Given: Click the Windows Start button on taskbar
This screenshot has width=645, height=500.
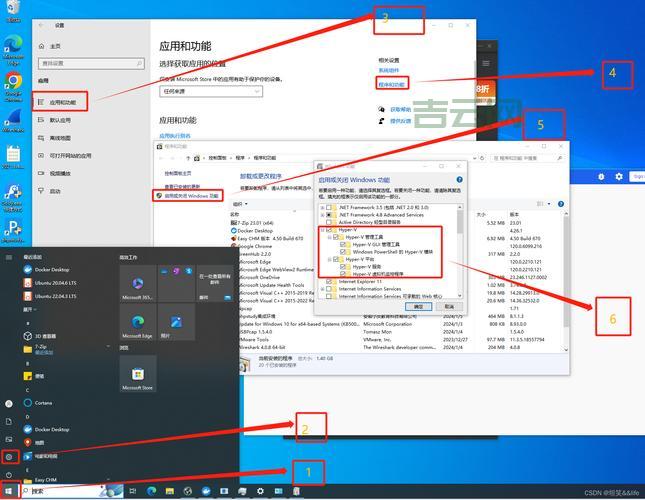Looking at the screenshot, I should tap(9, 491).
